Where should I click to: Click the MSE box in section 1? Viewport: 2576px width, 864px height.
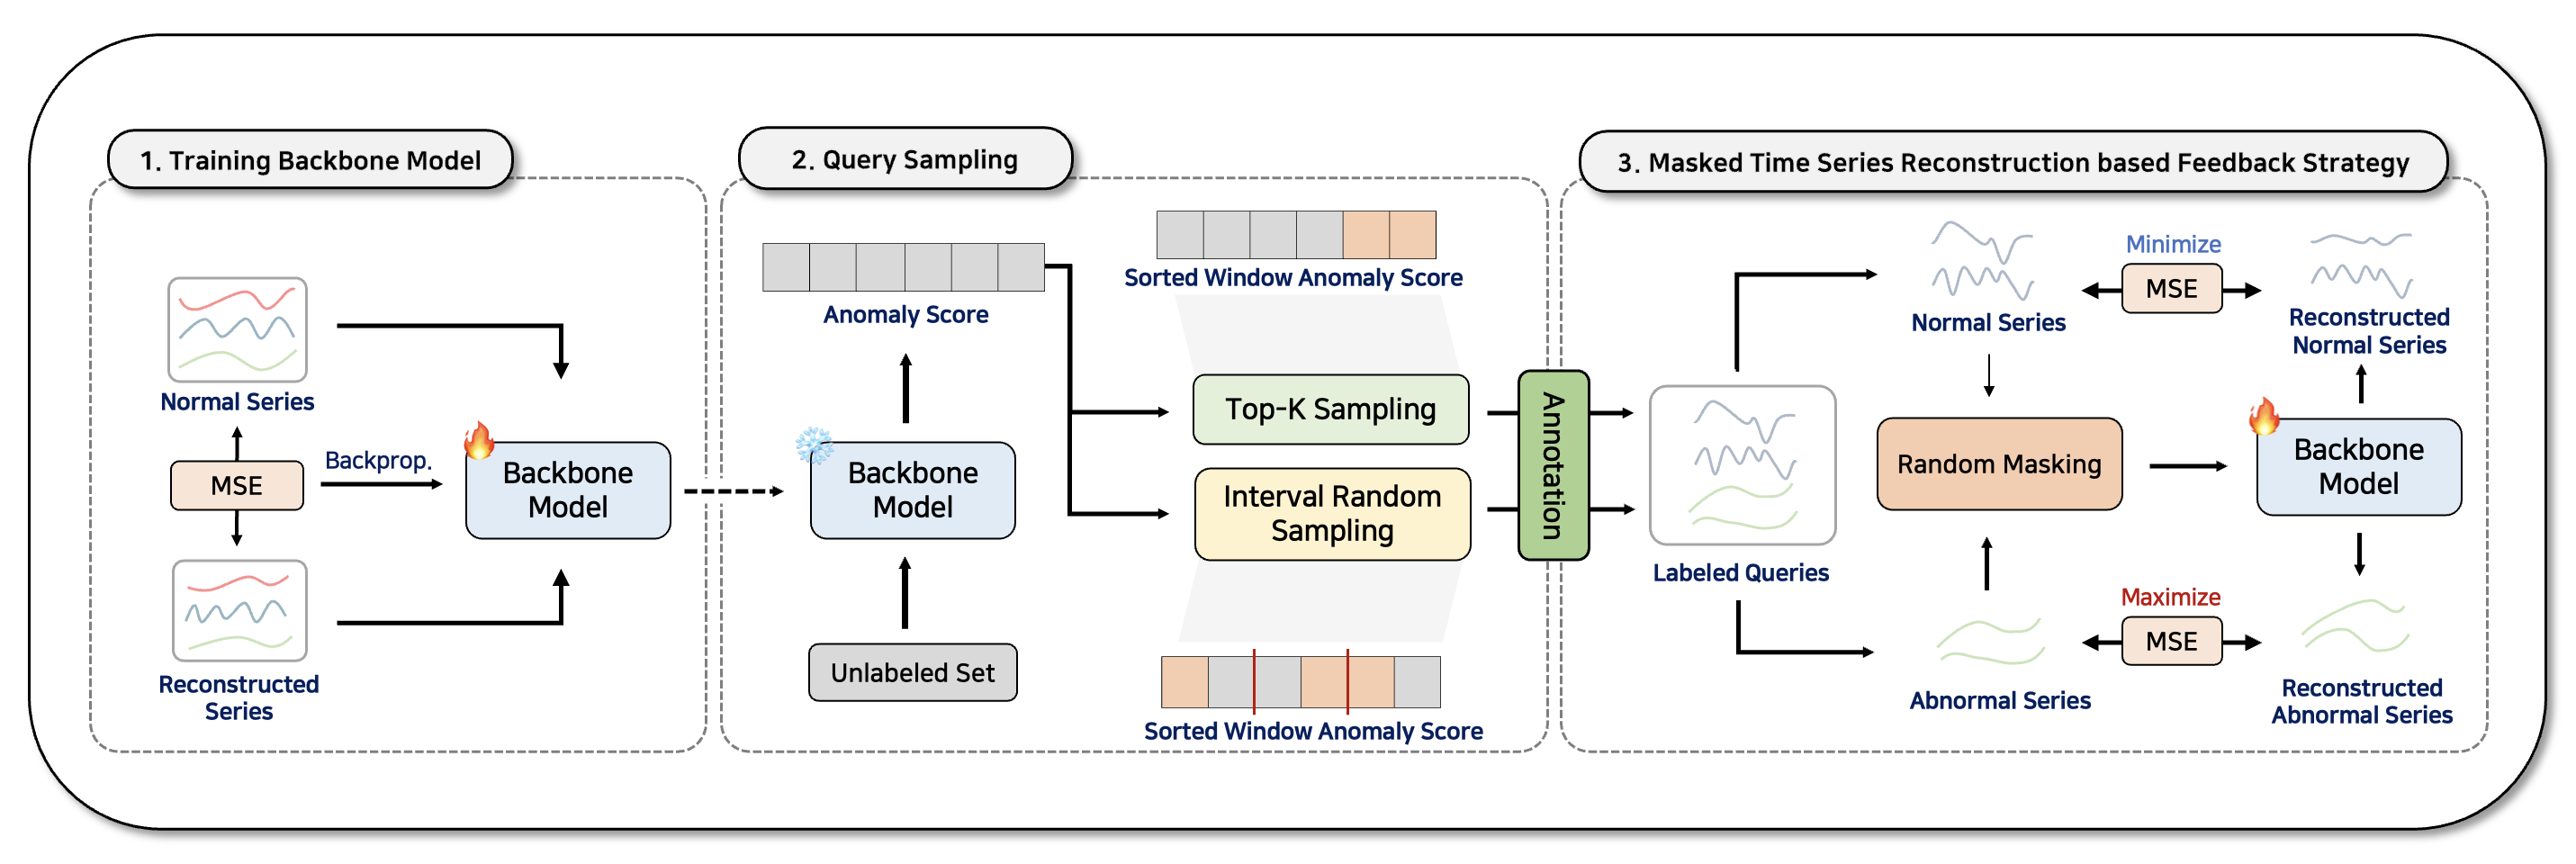point(237,486)
